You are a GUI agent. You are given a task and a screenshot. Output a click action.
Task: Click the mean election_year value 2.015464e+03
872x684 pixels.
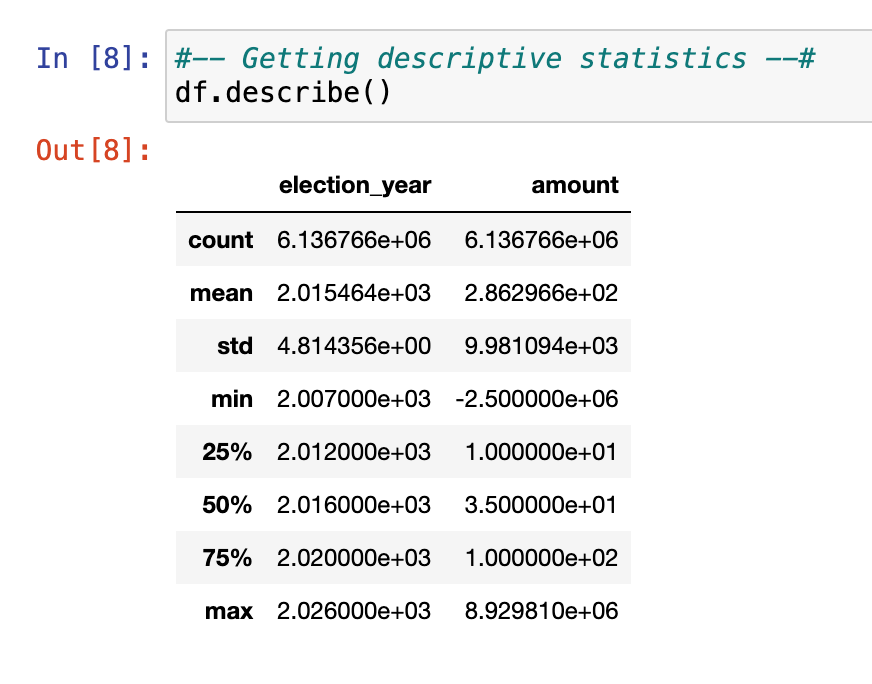pyautogui.click(x=354, y=293)
